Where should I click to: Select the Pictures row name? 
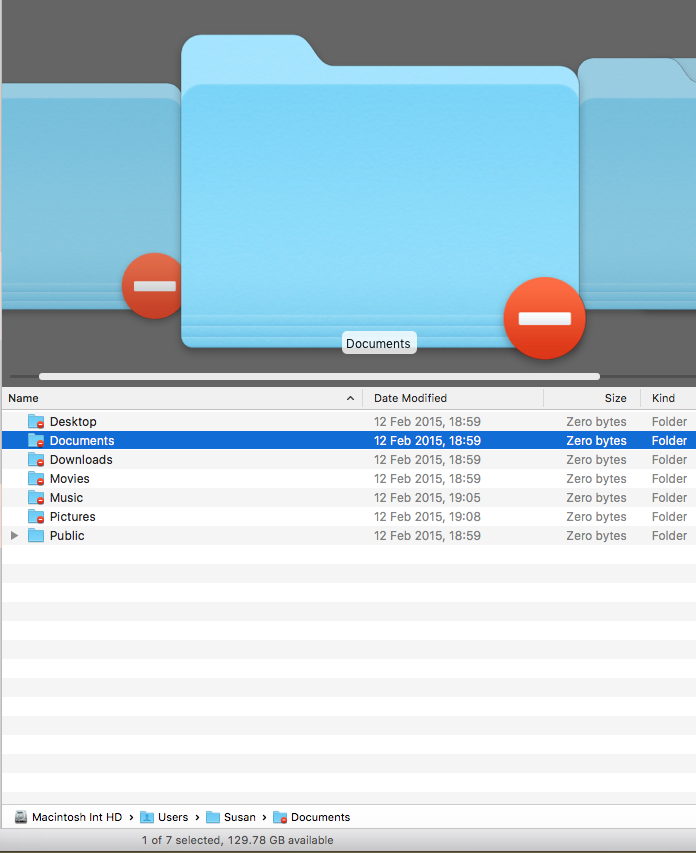coord(72,517)
